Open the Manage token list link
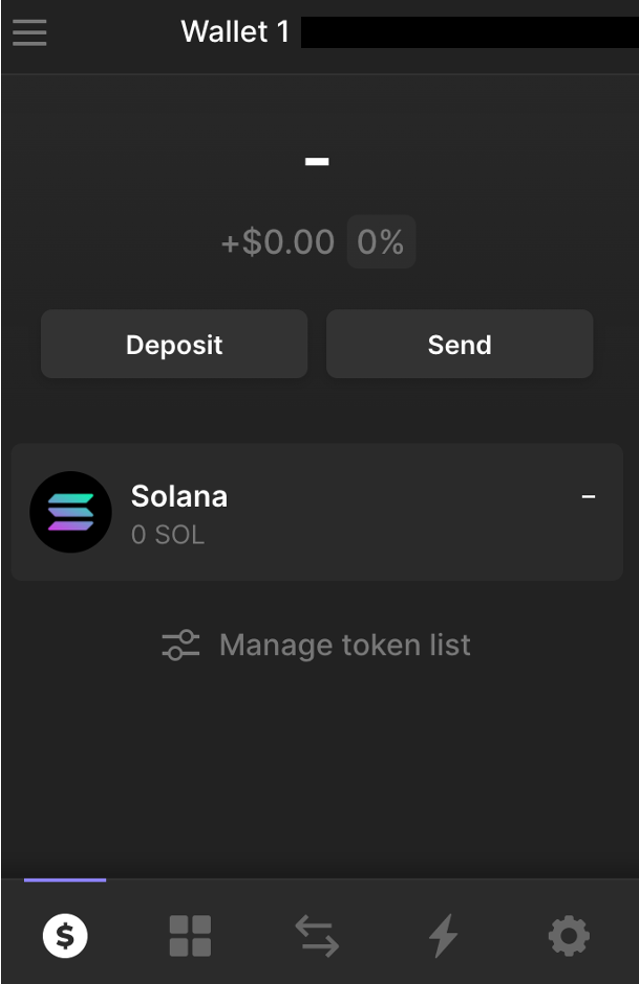The width and height of the screenshot is (640, 984). [345, 645]
